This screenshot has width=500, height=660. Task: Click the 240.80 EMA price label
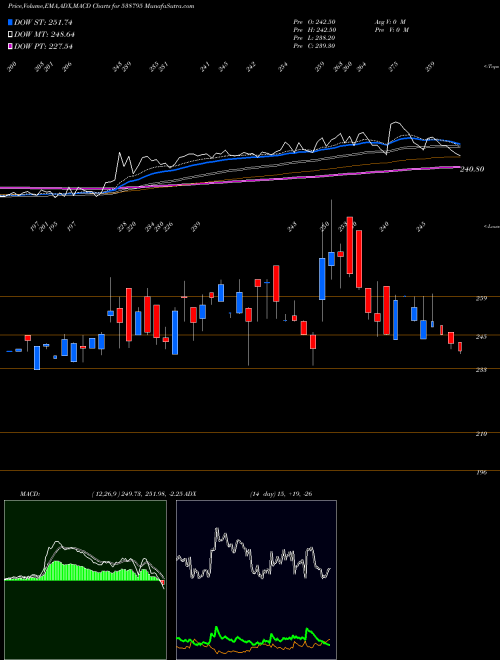pyautogui.click(x=472, y=169)
